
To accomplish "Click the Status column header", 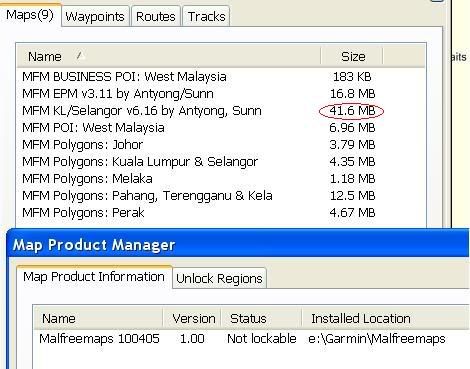I will coord(262,319).
